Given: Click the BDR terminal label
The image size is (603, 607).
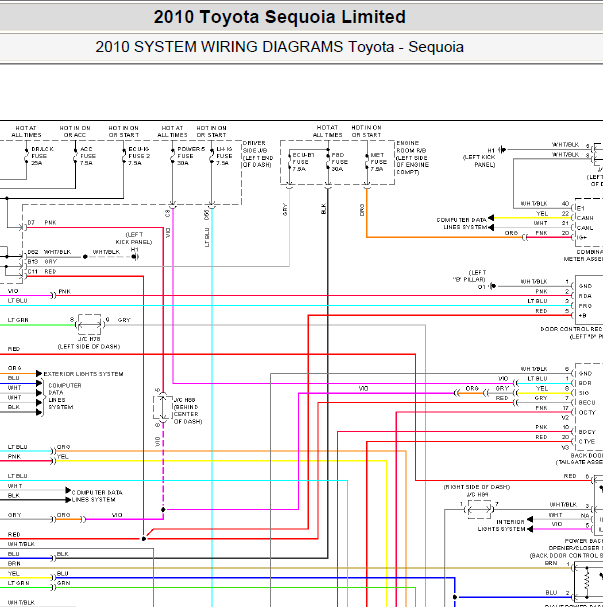Looking at the screenshot, I should coord(585,383).
